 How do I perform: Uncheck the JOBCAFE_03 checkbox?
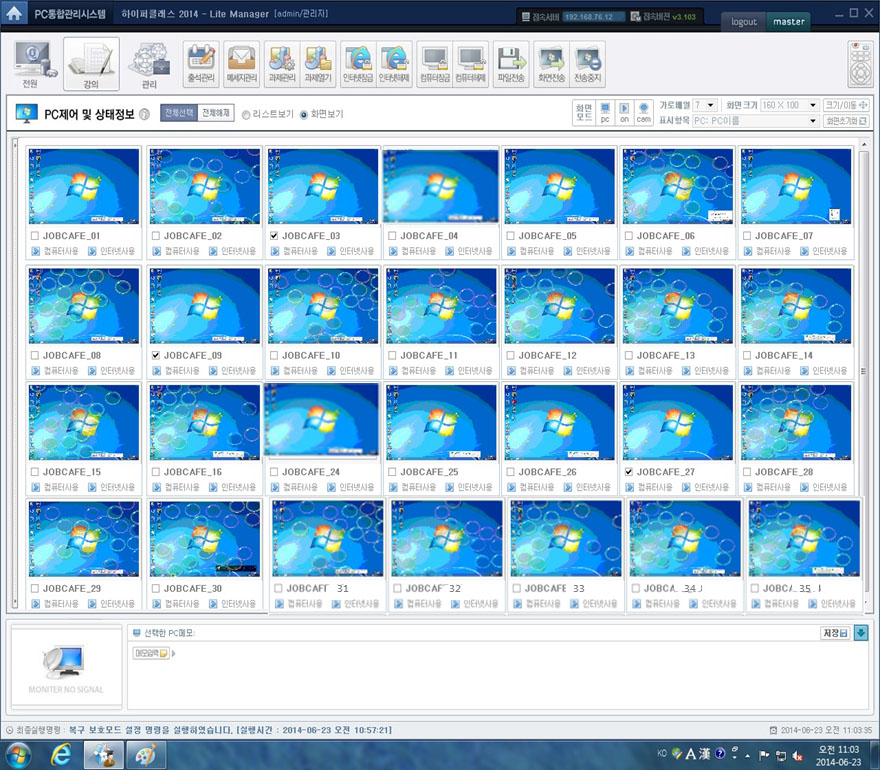click(x=274, y=236)
